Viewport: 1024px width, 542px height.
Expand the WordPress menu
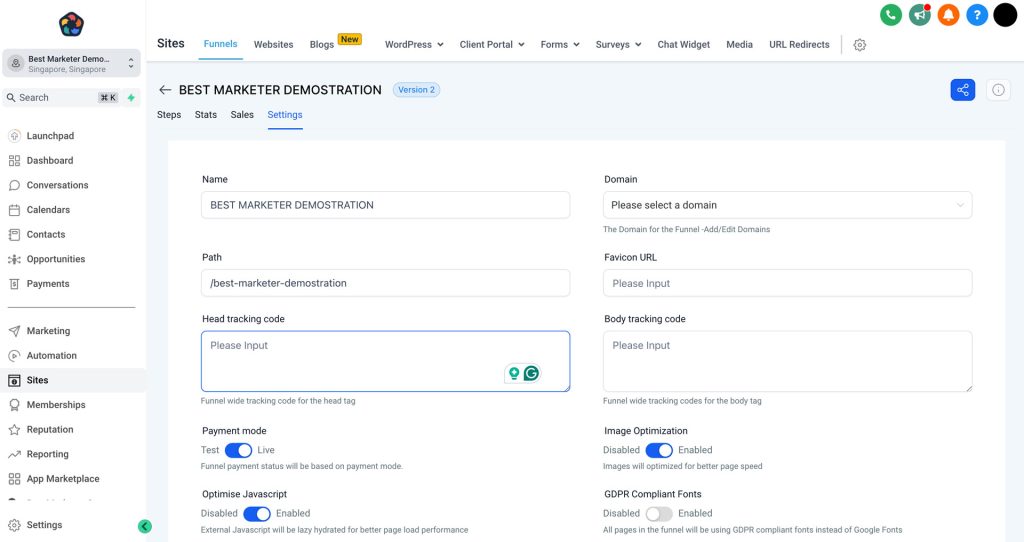point(414,44)
